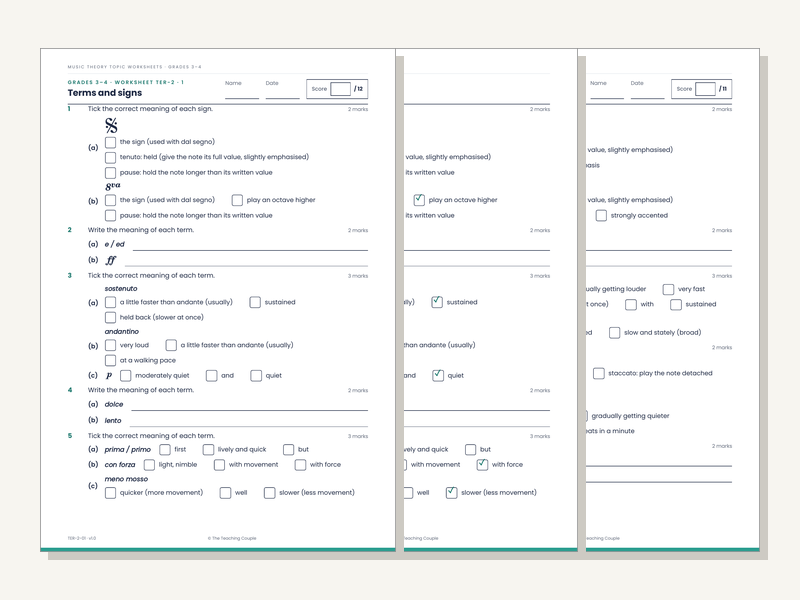Tick unchecked 'play an octave higher' on front worksheet
The image size is (800, 600).
click(237, 200)
